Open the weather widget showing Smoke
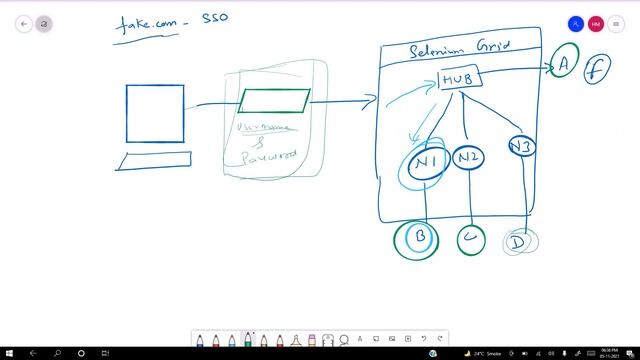Image resolution: width=640 pixels, height=360 pixels. pos(482,354)
